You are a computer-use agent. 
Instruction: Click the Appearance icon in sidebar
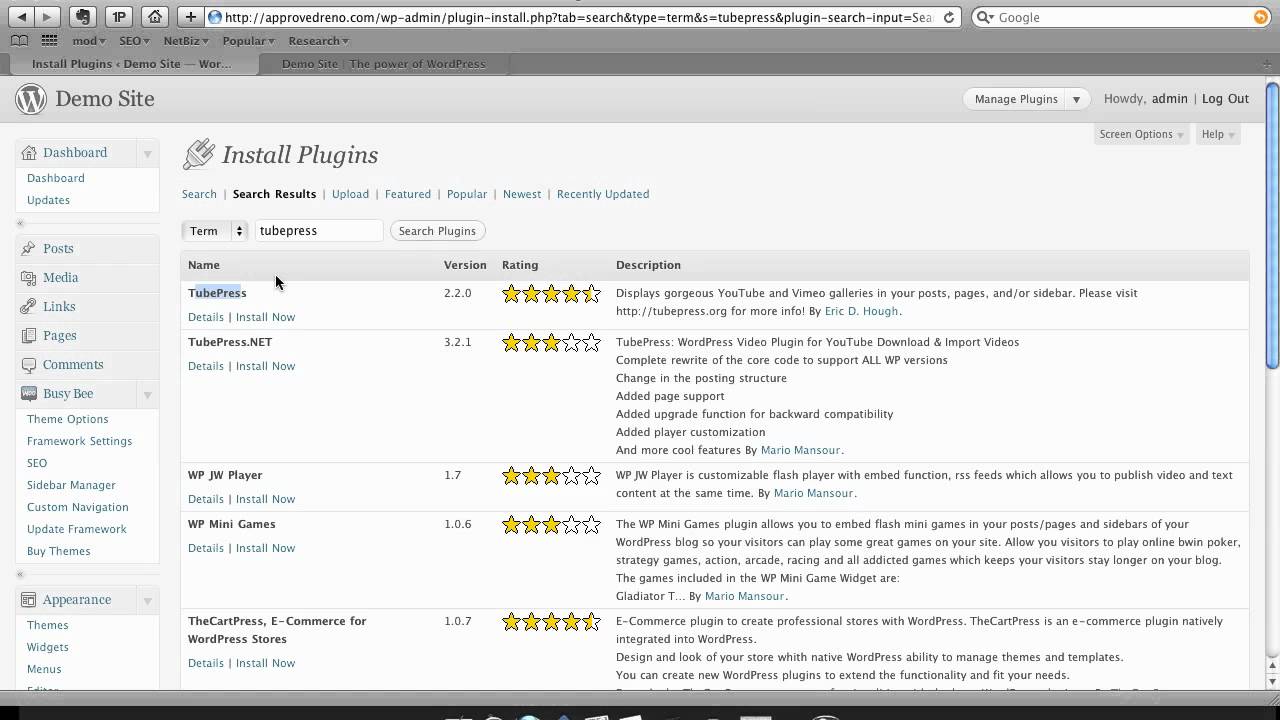29,600
